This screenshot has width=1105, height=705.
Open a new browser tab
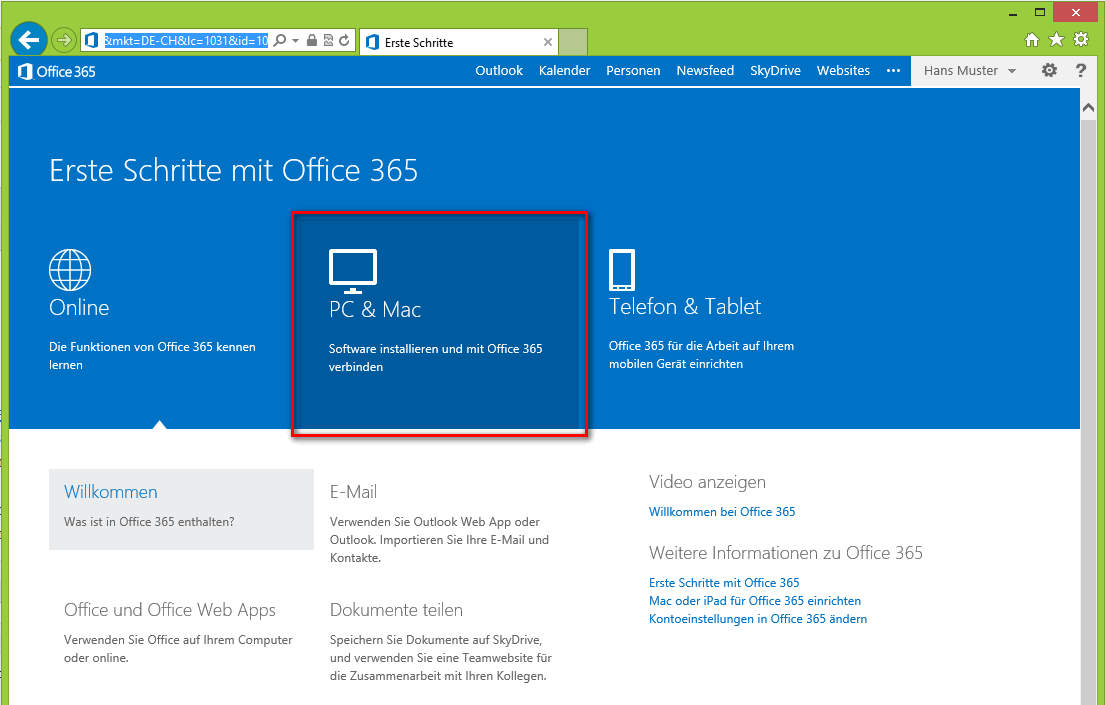573,42
